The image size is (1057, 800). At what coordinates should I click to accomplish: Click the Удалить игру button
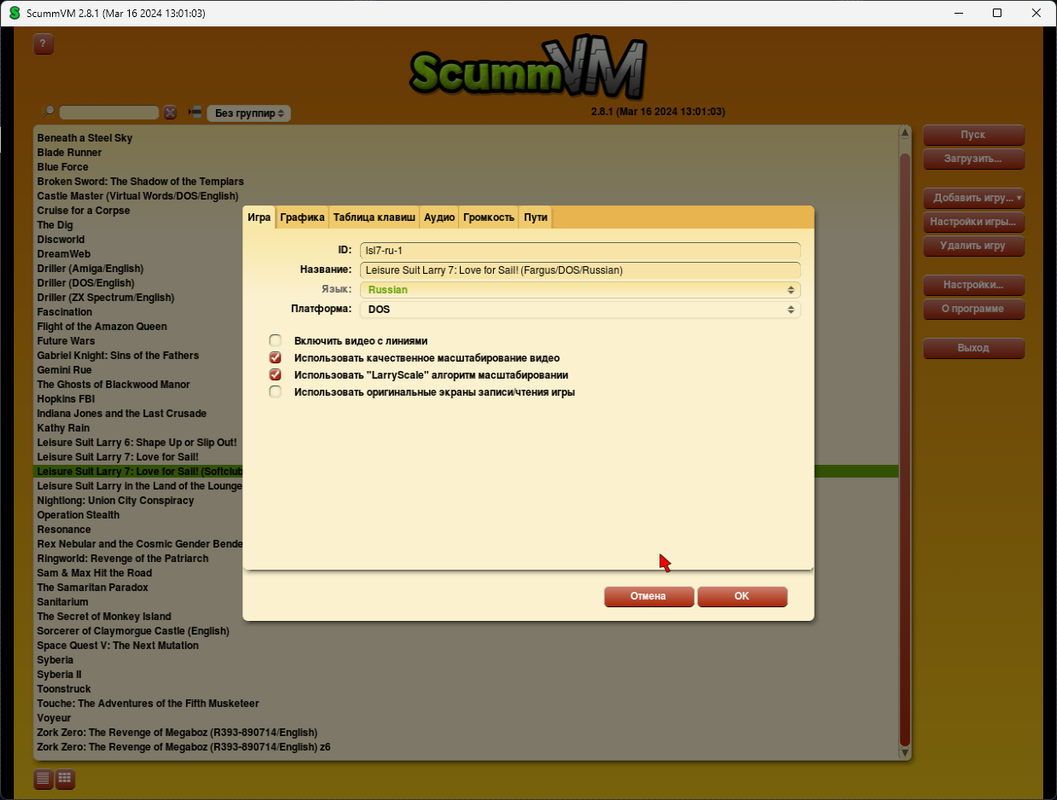pyautogui.click(x=973, y=246)
